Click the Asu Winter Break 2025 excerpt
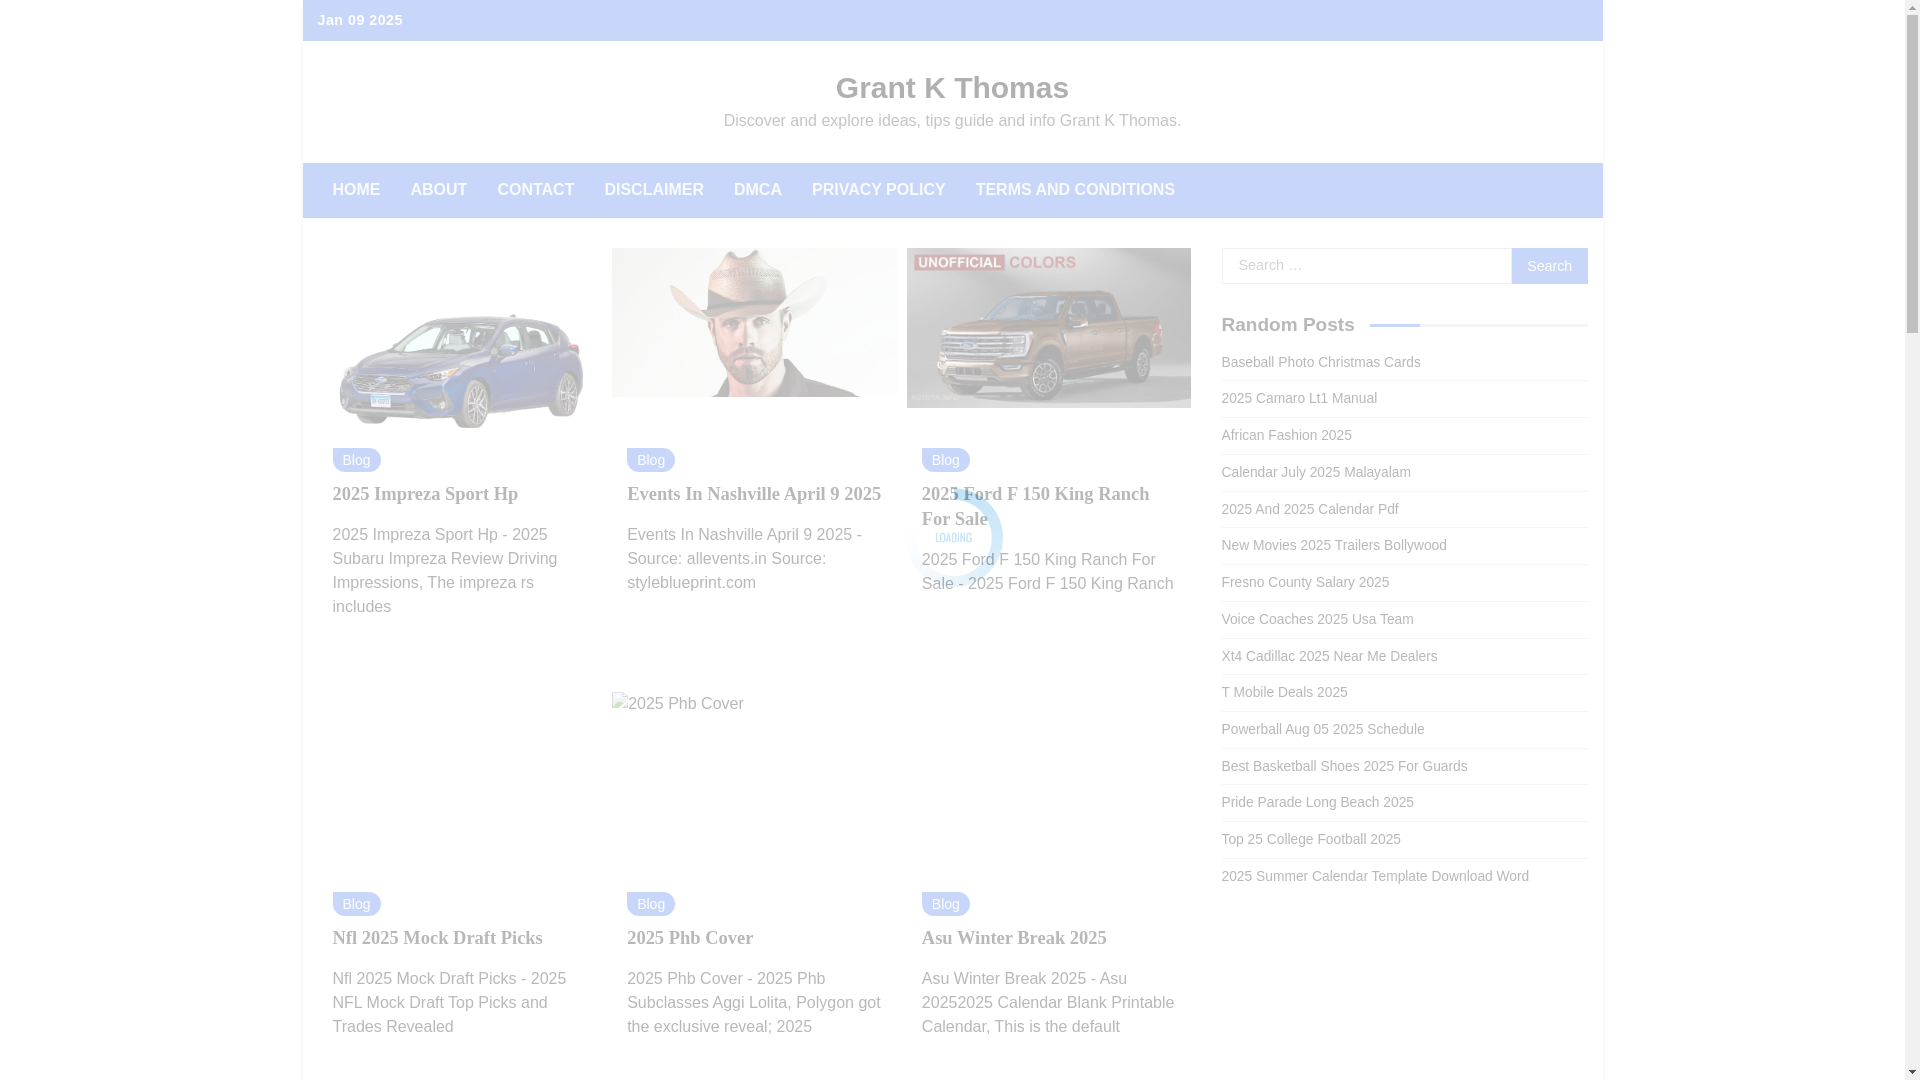Screen dimensions: 1920x1080 point(1048,1003)
